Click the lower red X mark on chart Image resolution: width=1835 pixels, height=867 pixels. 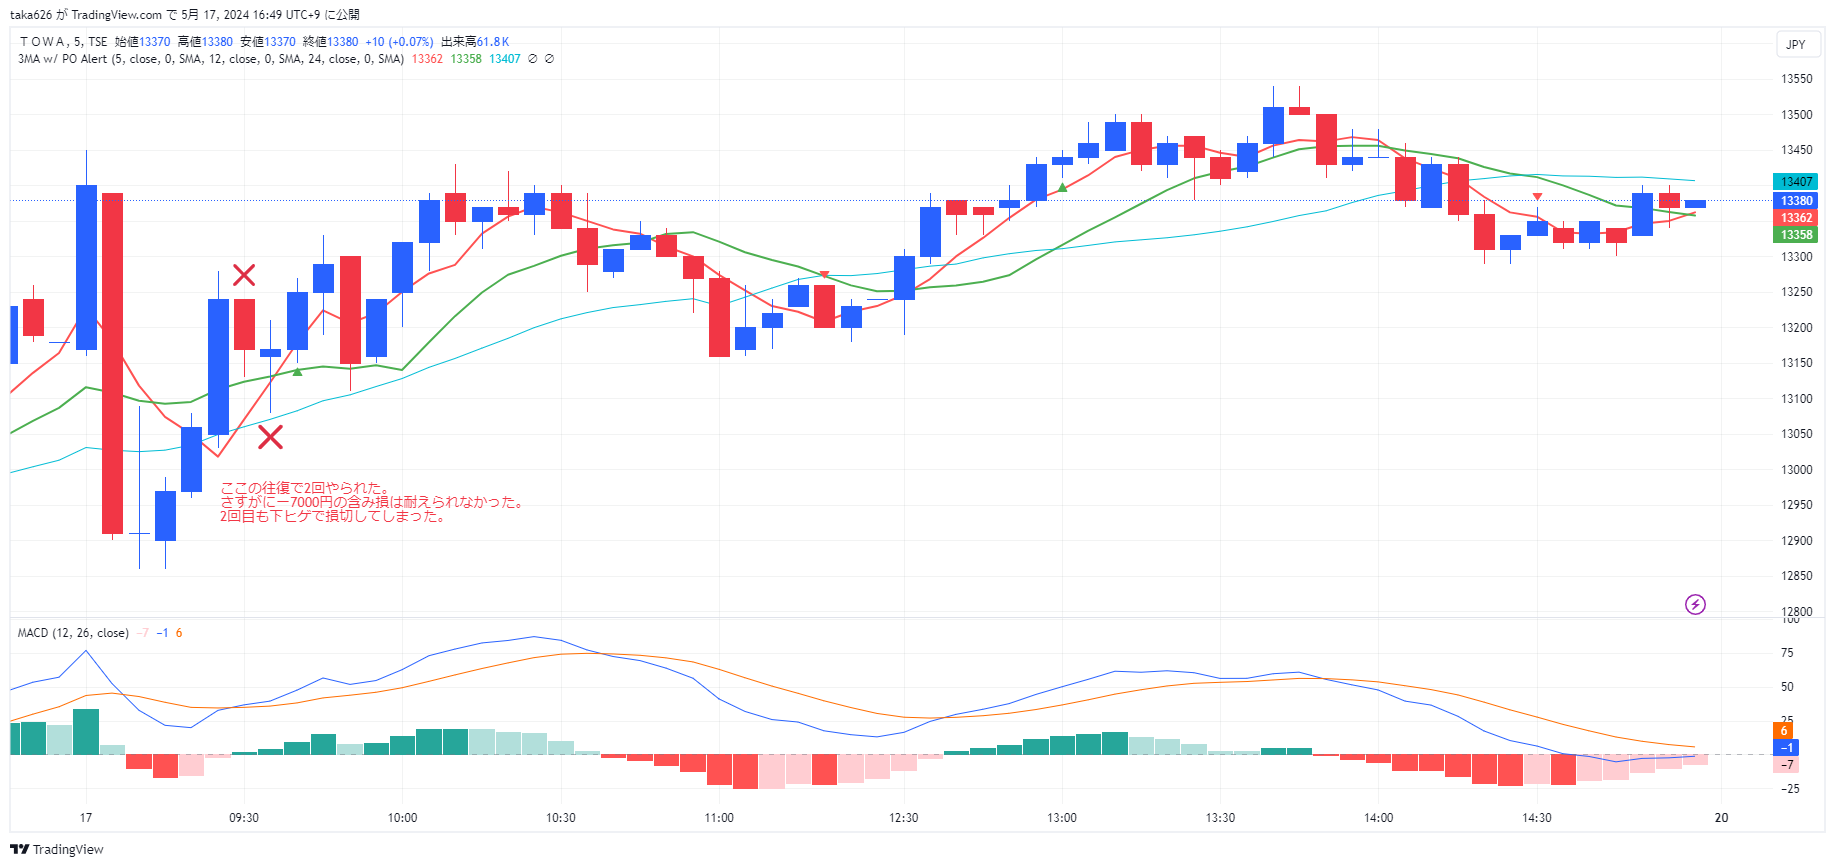(x=270, y=437)
